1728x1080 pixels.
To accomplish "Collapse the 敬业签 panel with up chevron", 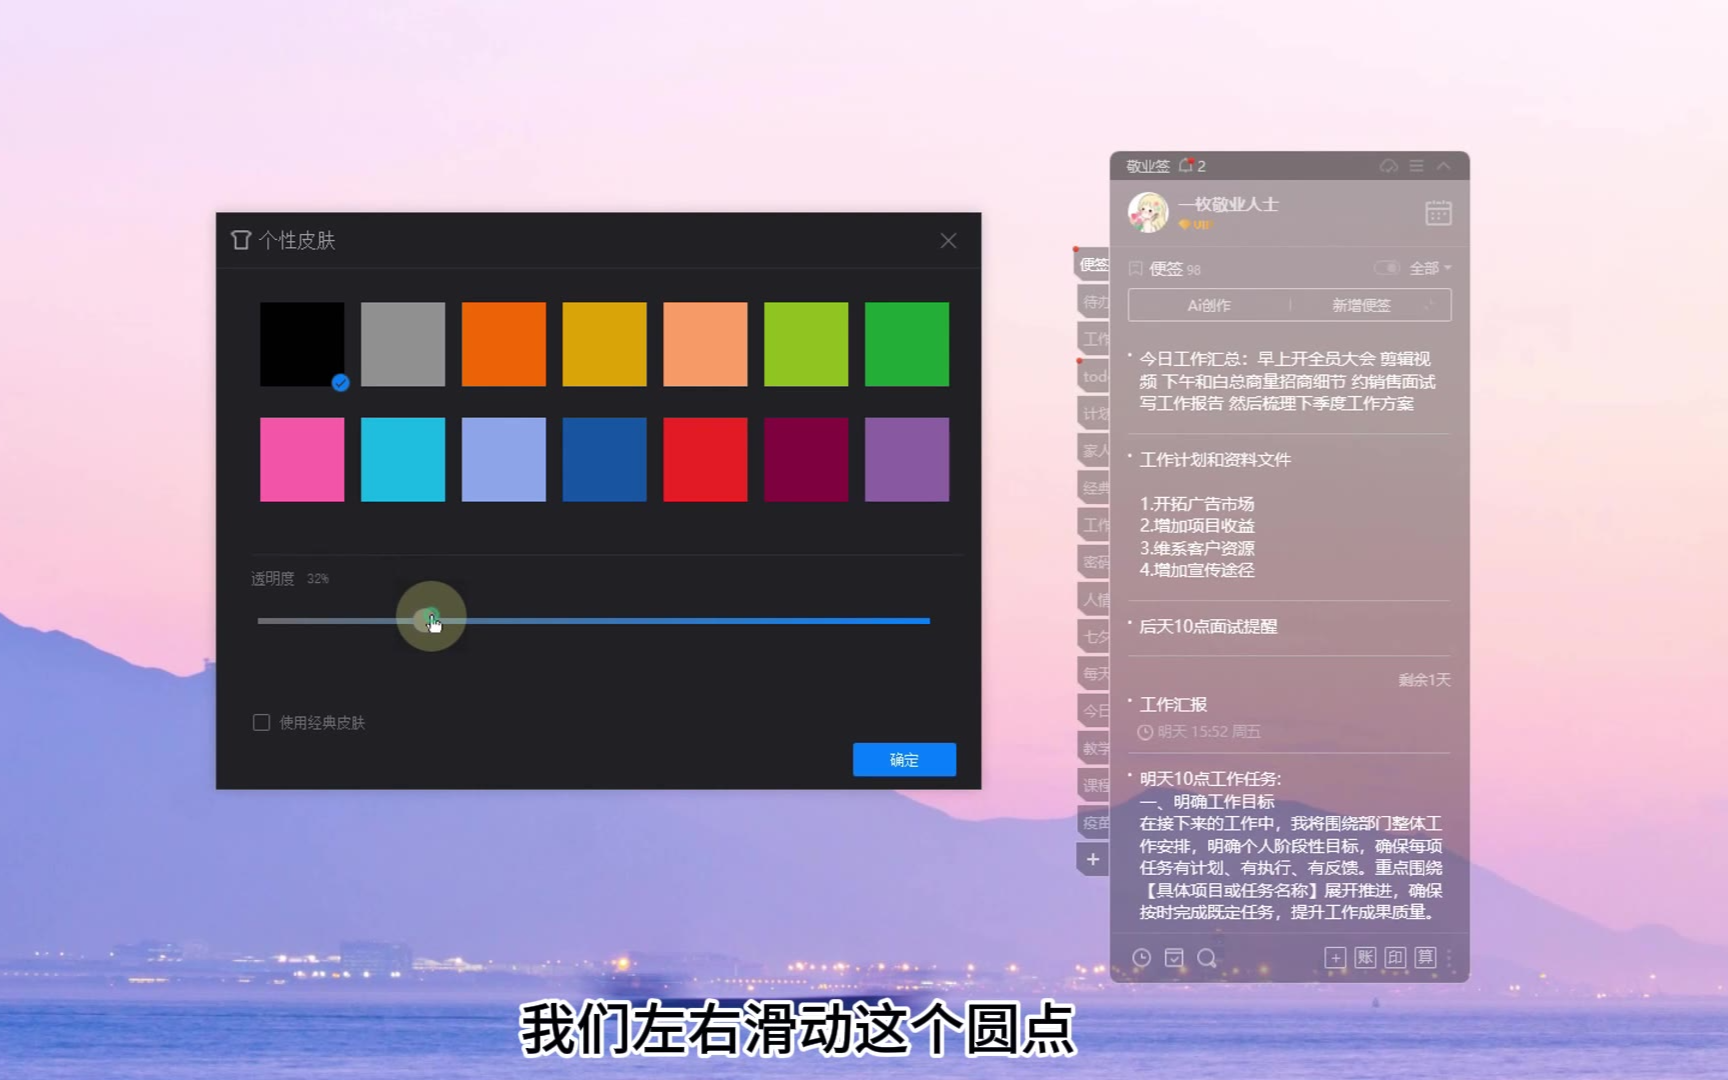I will (x=1444, y=166).
